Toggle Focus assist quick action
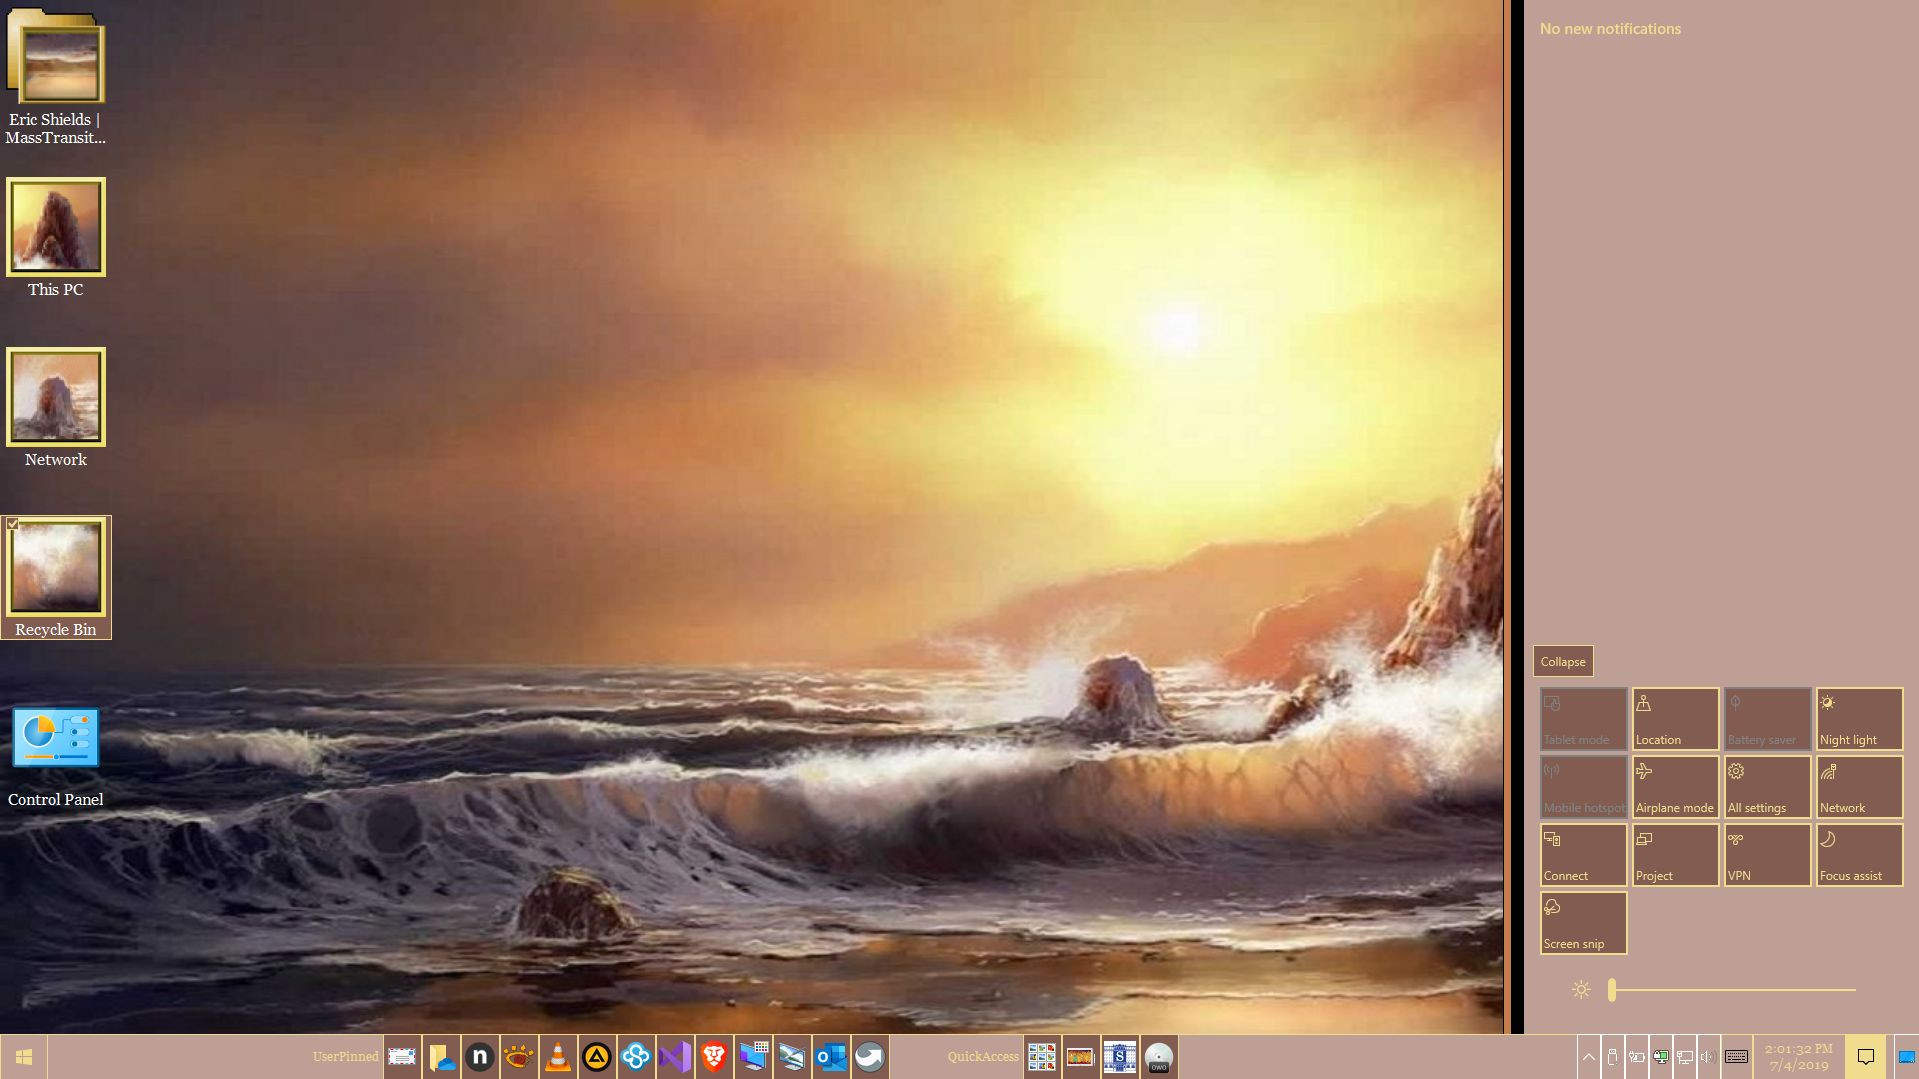Image resolution: width=1919 pixels, height=1079 pixels. 1860,855
